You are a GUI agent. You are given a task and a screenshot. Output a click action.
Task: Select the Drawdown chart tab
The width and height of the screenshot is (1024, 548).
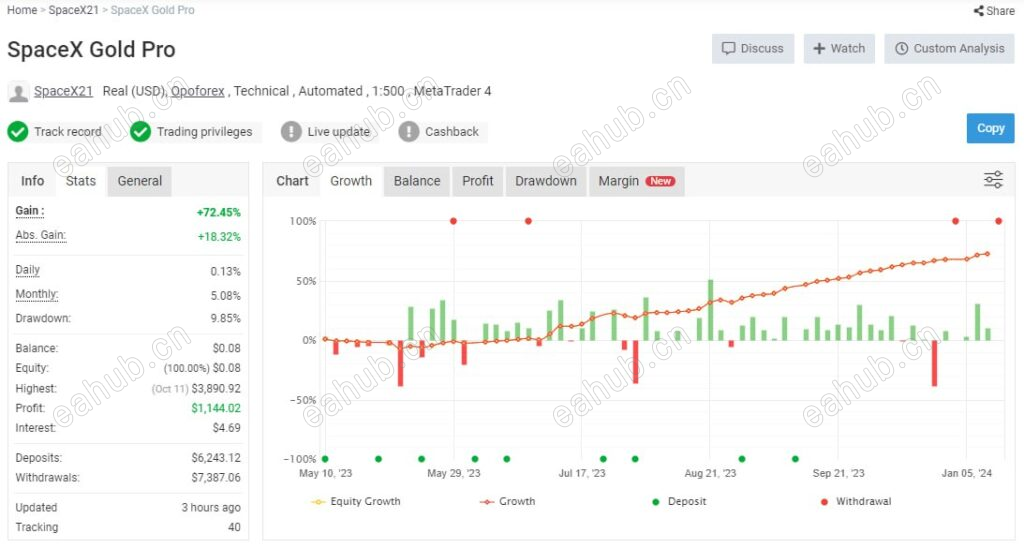pos(546,181)
